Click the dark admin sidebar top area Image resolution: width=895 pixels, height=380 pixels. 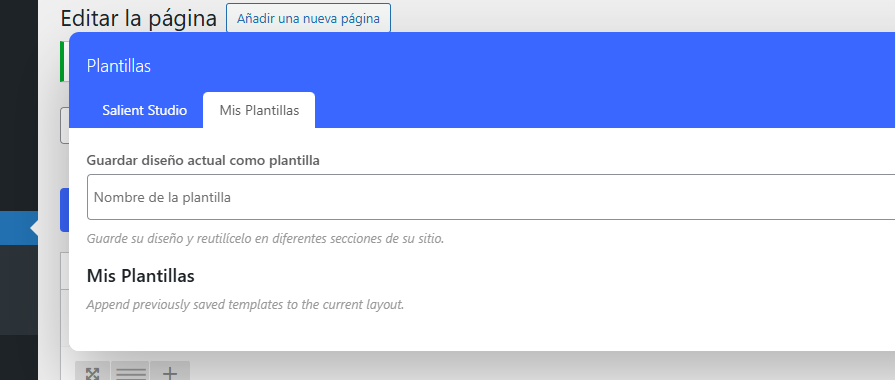click(19, 106)
